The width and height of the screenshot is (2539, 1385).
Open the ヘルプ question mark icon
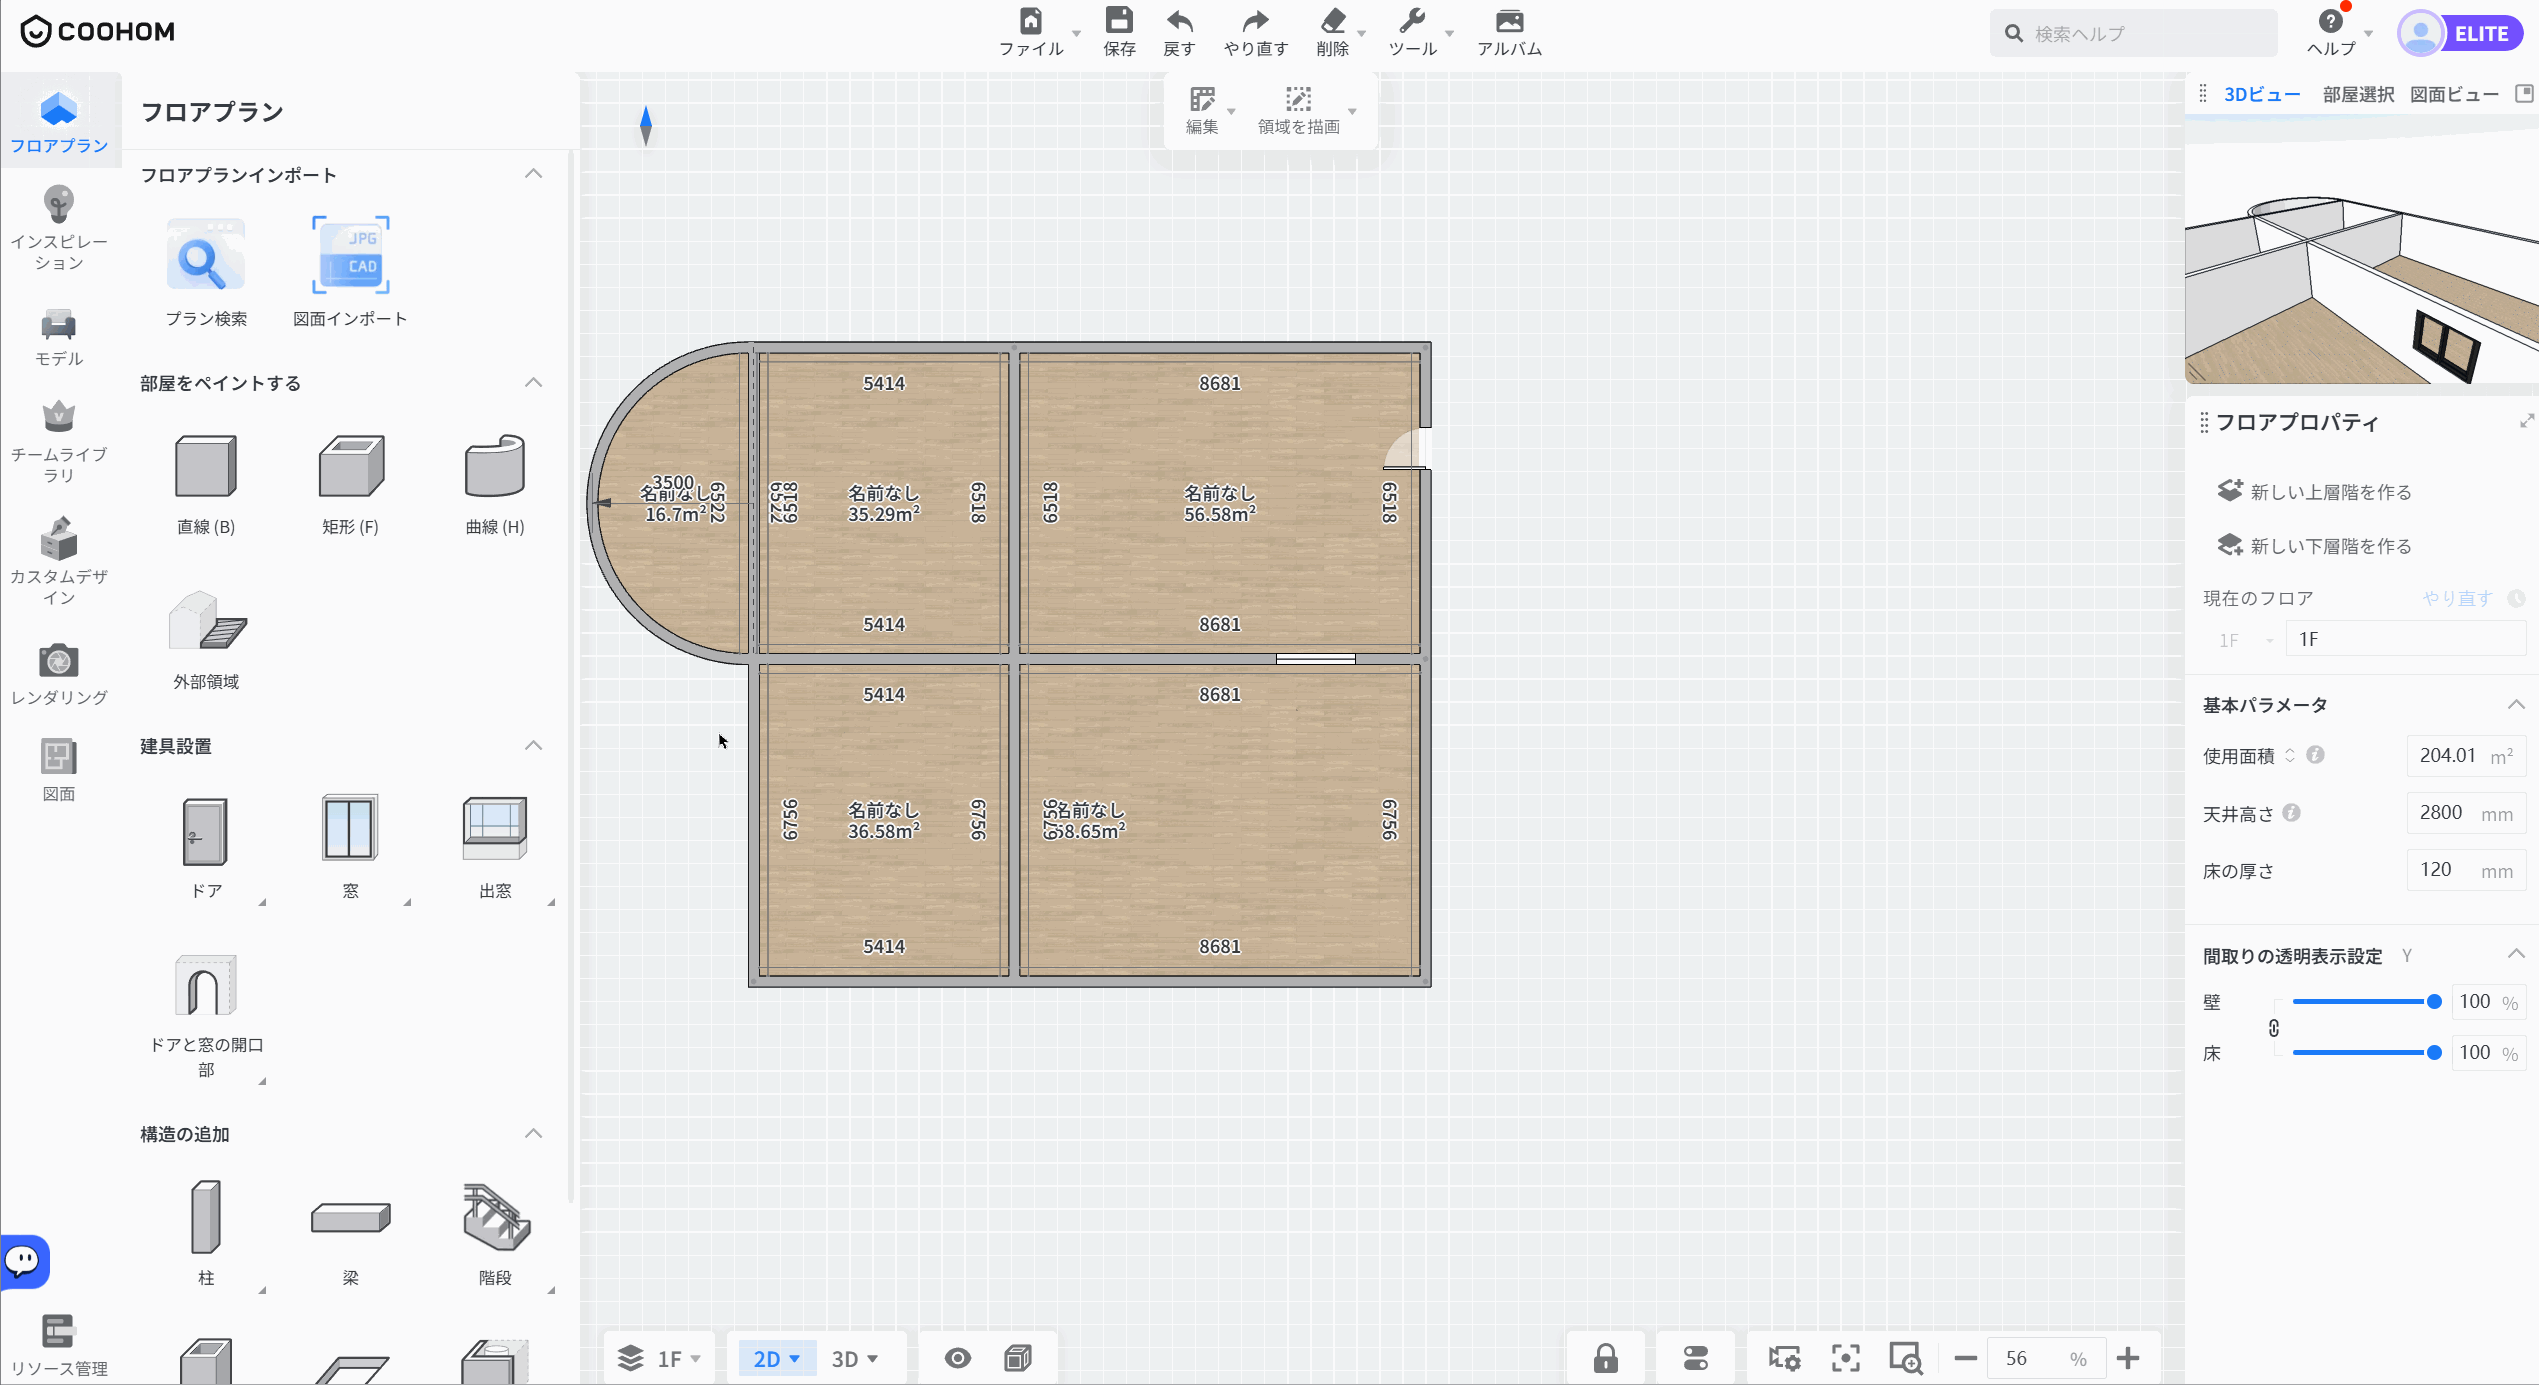(x=2331, y=21)
